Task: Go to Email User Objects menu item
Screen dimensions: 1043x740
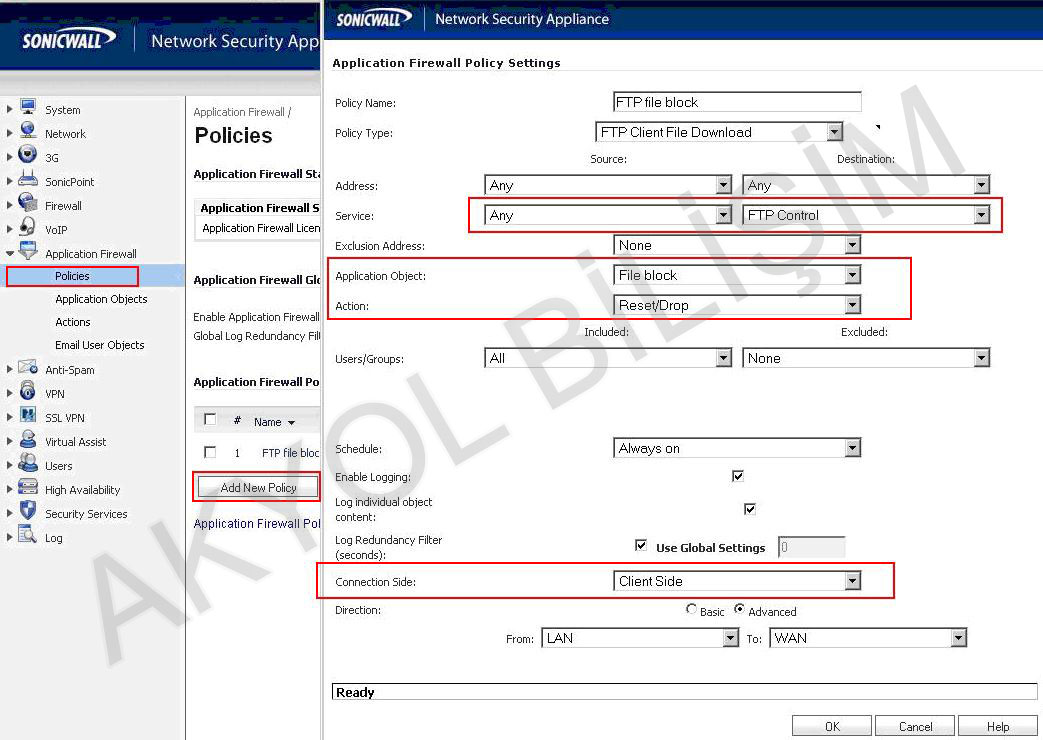Action: tap(100, 345)
